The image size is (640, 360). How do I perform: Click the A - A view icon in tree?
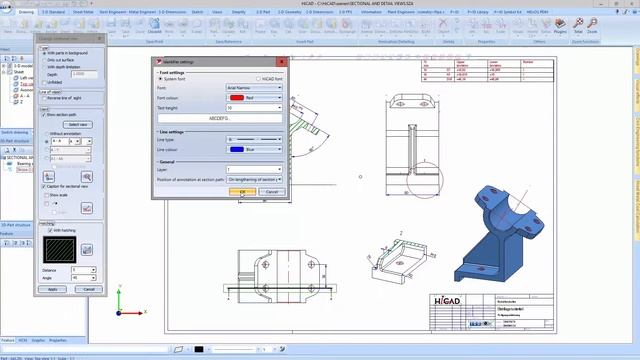16,96
